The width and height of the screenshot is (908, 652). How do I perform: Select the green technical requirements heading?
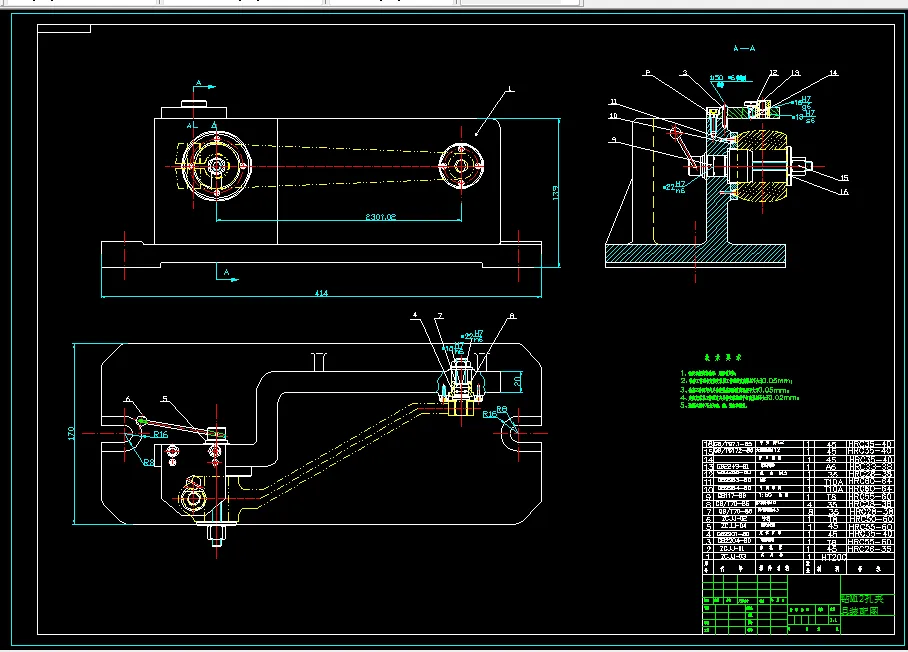tap(723, 358)
